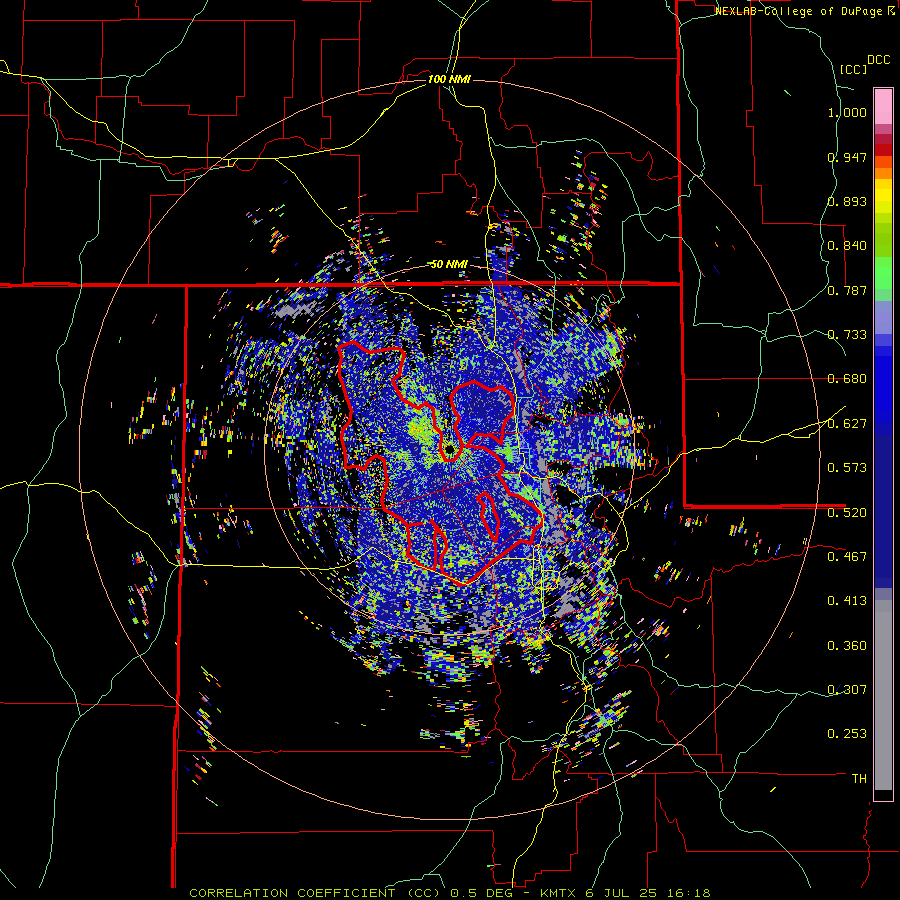Select the 0.893 legend value
The height and width of the screenshot is (900, 900).
click(847, 201)
